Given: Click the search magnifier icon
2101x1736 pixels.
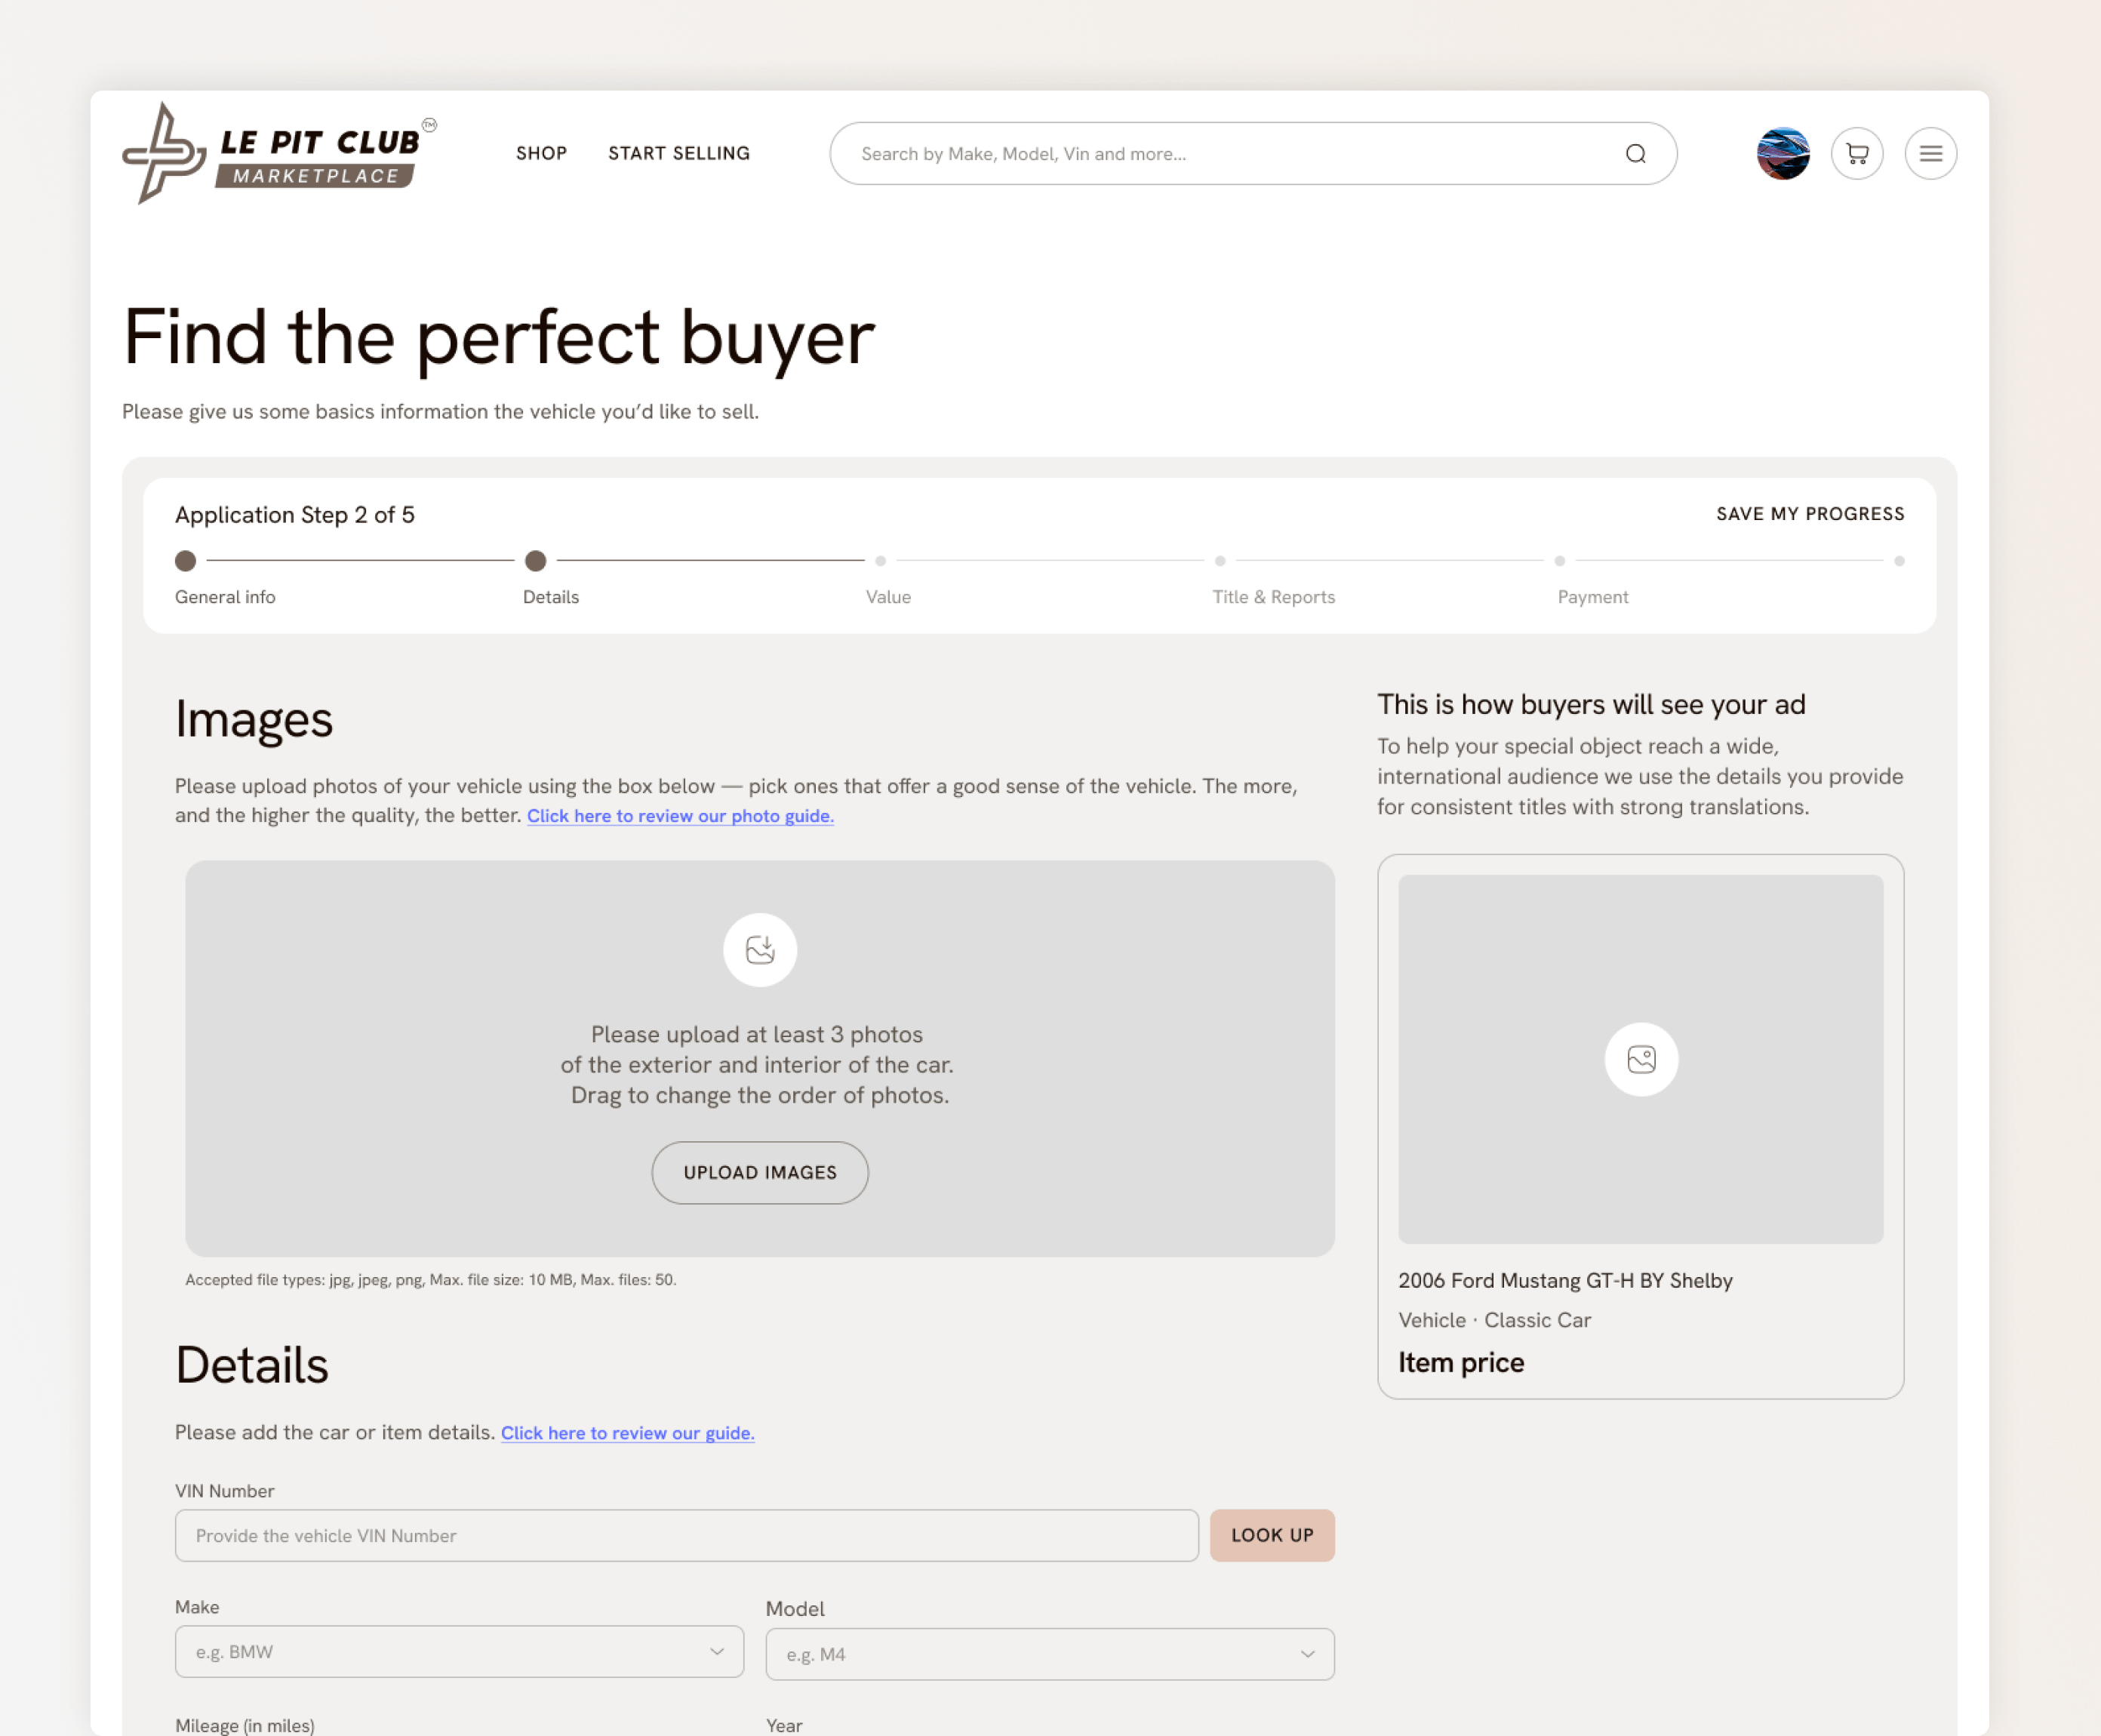Looking at the screenshot, I should 1635,153.
